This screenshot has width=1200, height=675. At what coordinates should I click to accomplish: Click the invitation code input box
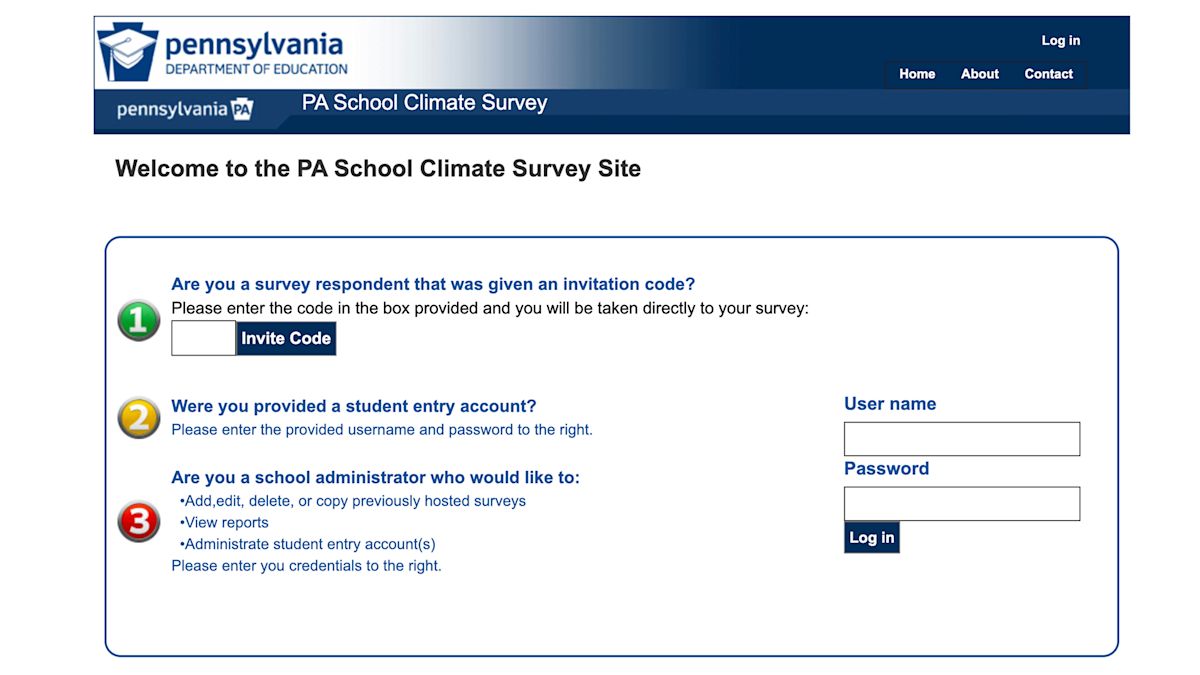coord(203,338)
